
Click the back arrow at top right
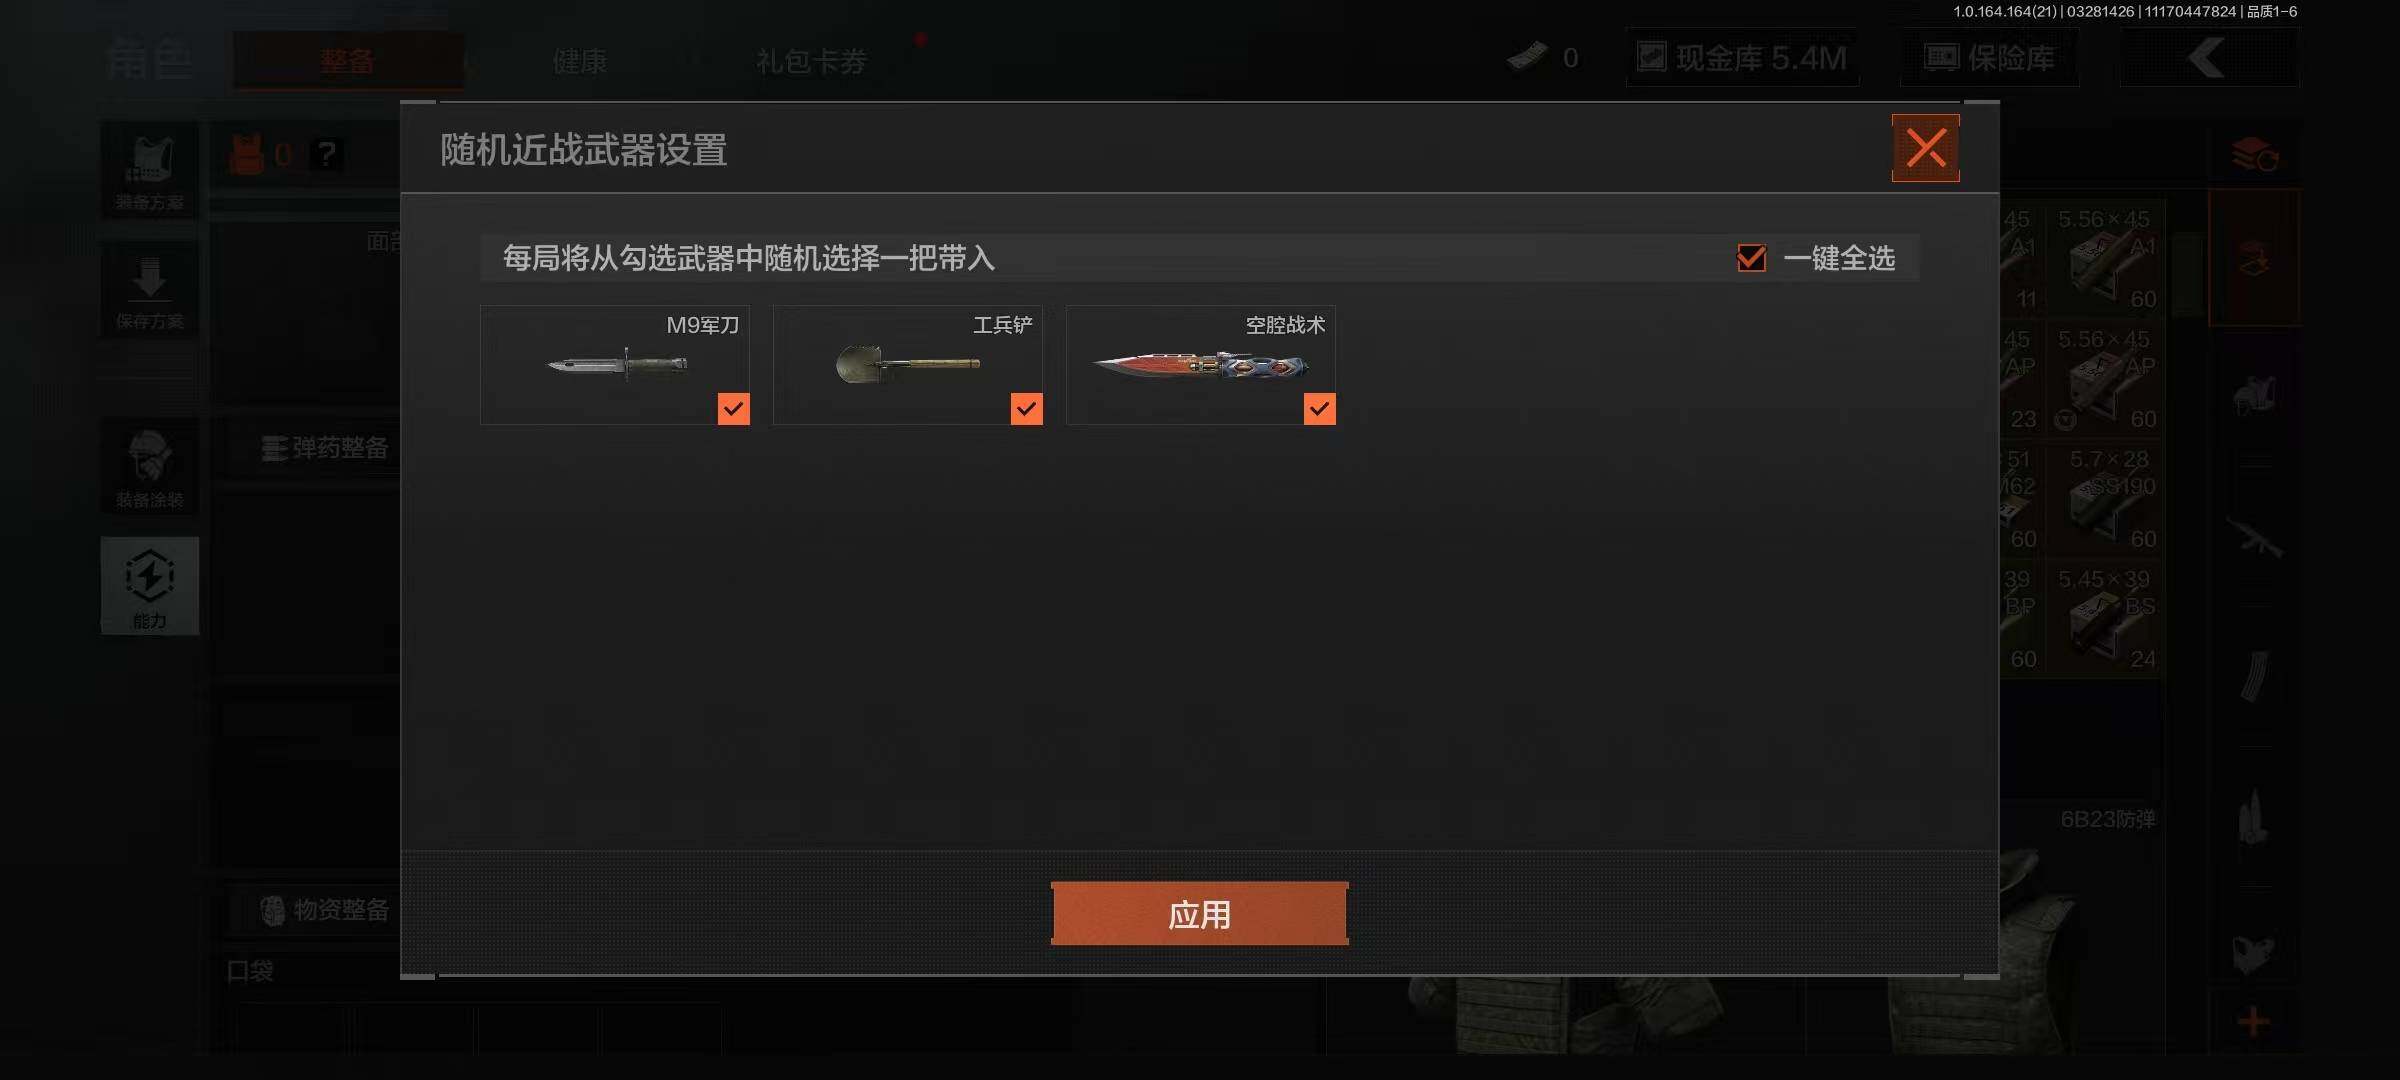click(x=2208, y=57)
